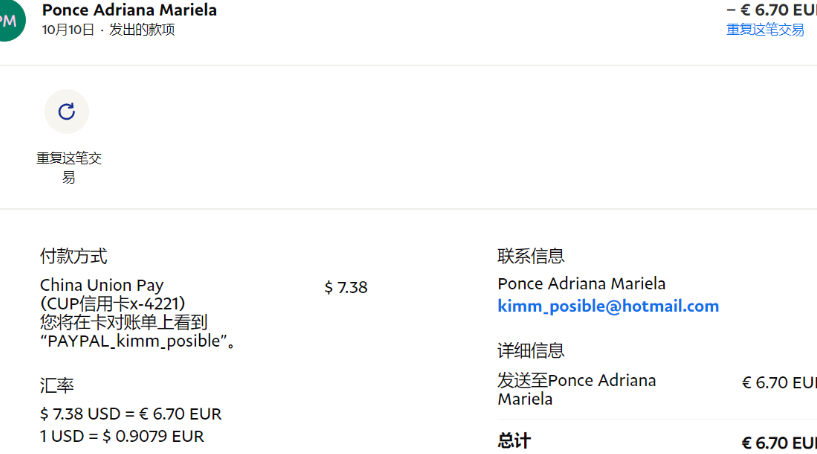Image resolution: width=817 pixels, height=454 pixels.
Task: Click the 1 USD = $ 0.9079 EUR rate
Action: (x=122, y=436)
